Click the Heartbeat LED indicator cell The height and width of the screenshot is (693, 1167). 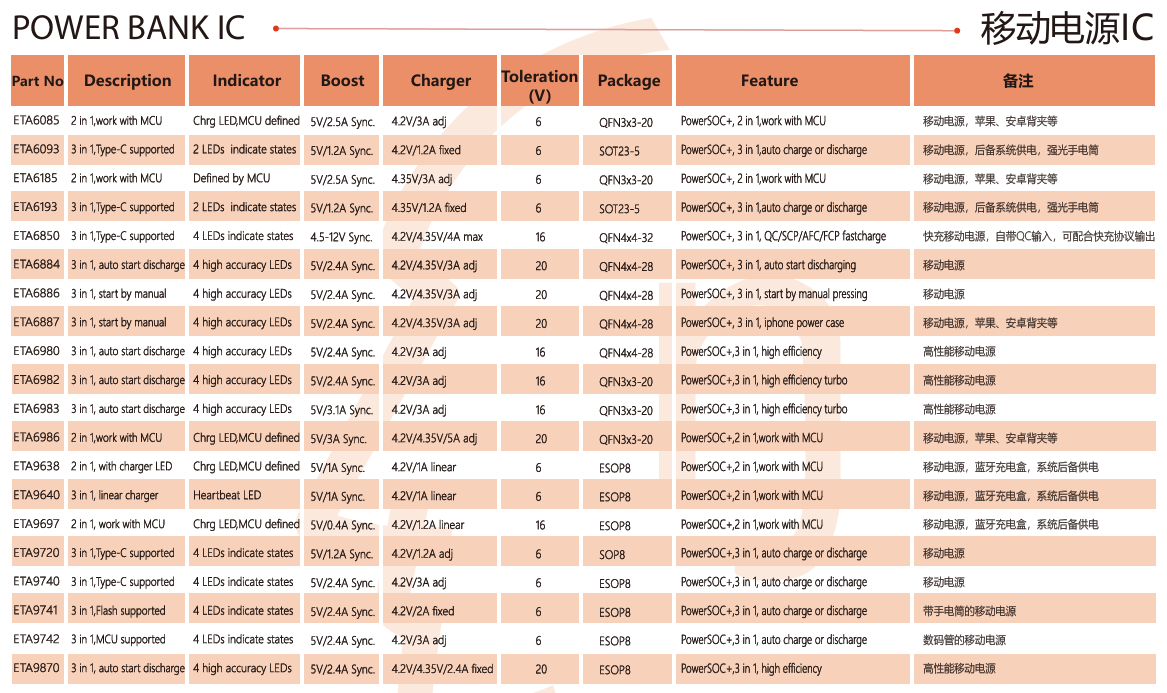click(x=227, y=495)
